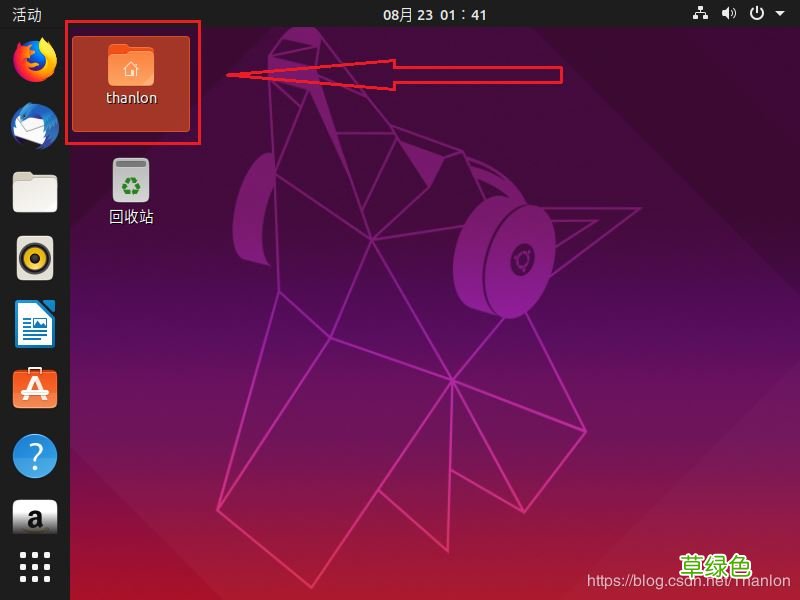Open the Help application icon

(35, 456)
